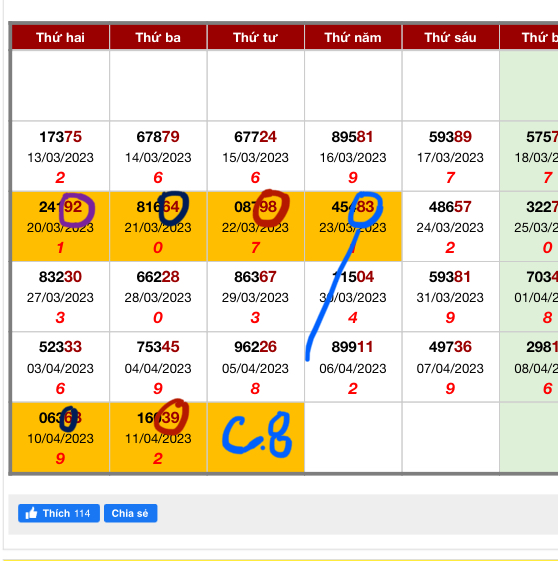Select the Thứ năm column header
The image size is (558, 561).
pos(353,37)
